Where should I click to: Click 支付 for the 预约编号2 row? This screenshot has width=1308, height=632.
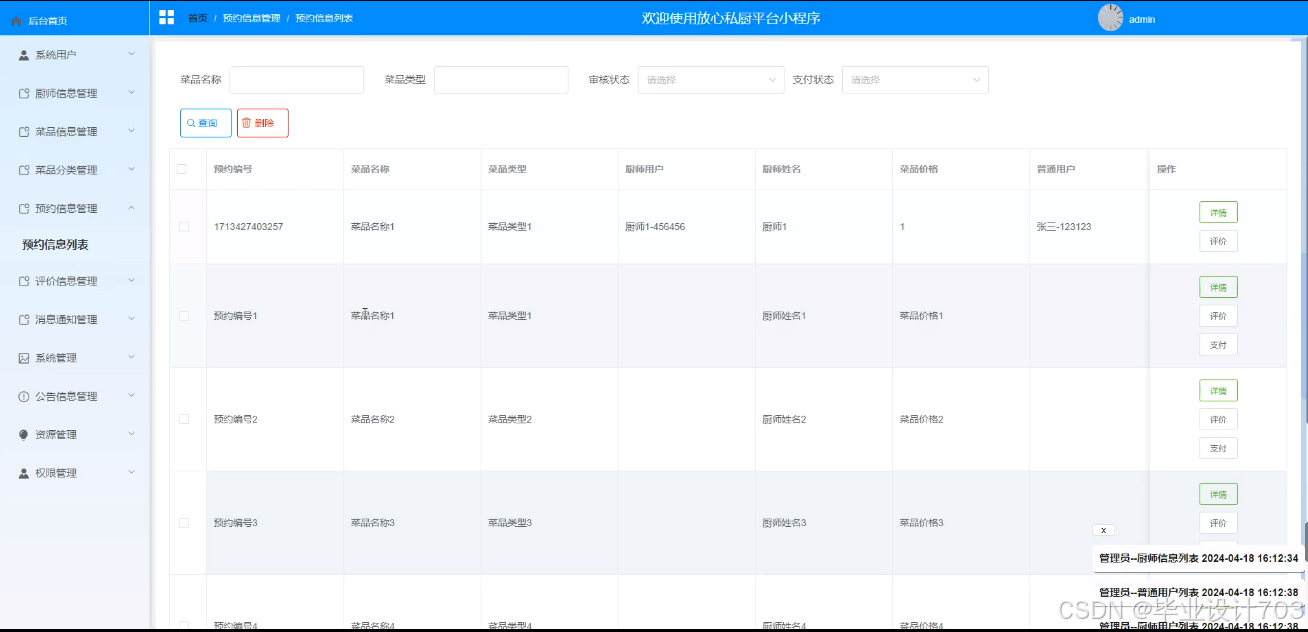pos(1218,448)
